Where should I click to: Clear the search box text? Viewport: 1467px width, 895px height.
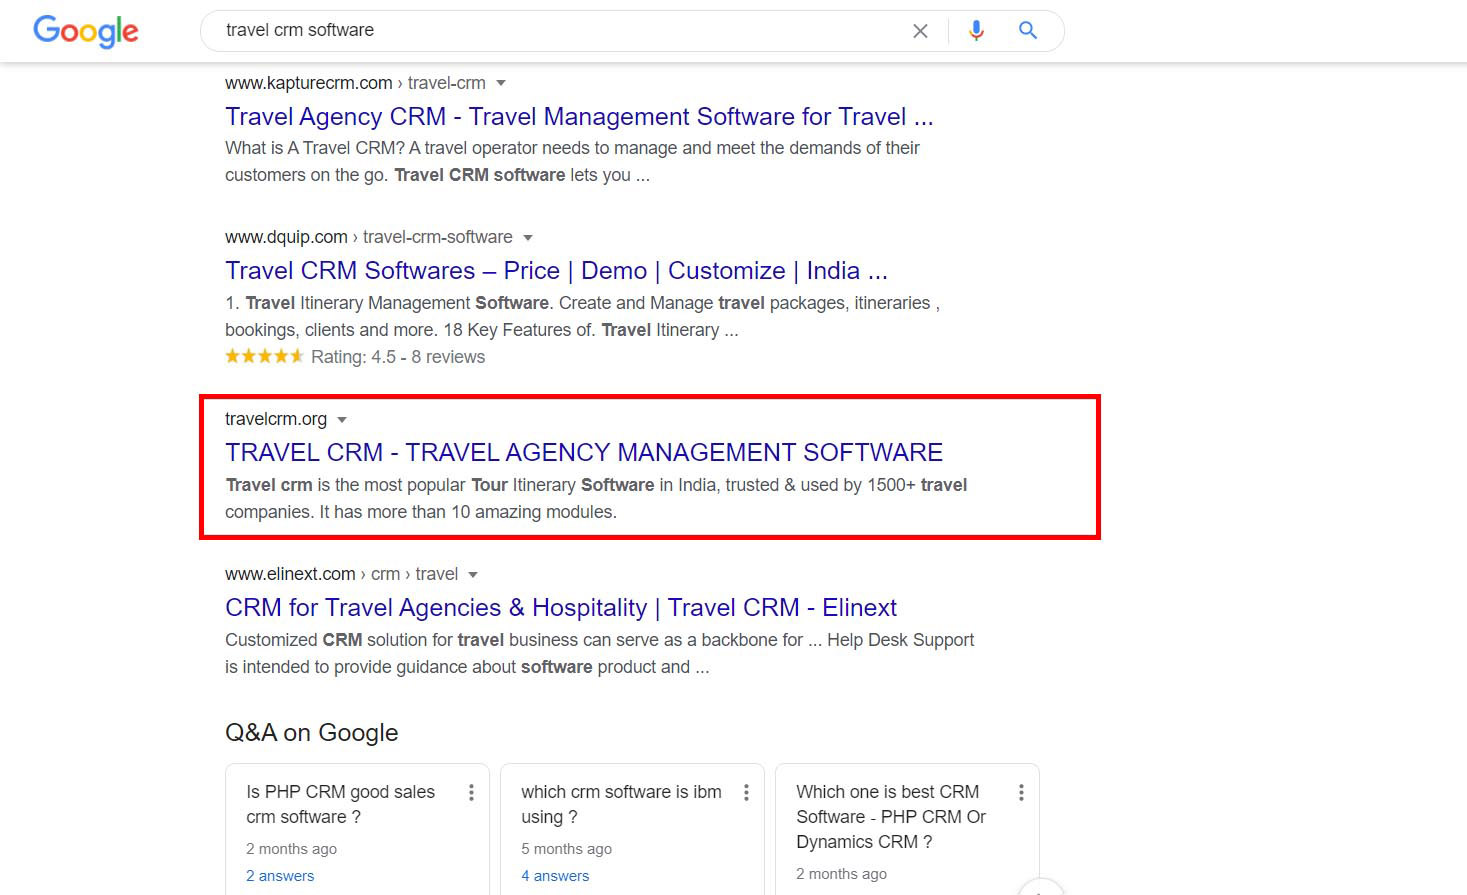(920, 31)
